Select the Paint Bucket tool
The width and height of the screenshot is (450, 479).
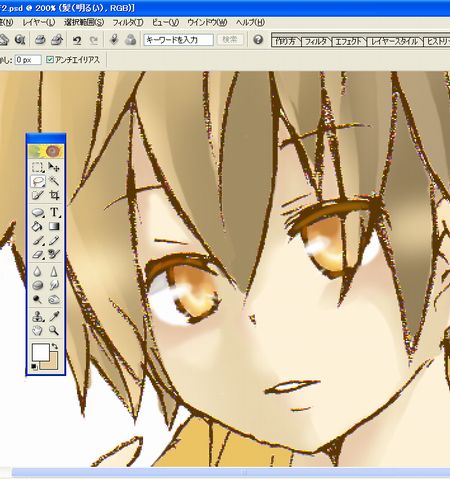(37, 226)
